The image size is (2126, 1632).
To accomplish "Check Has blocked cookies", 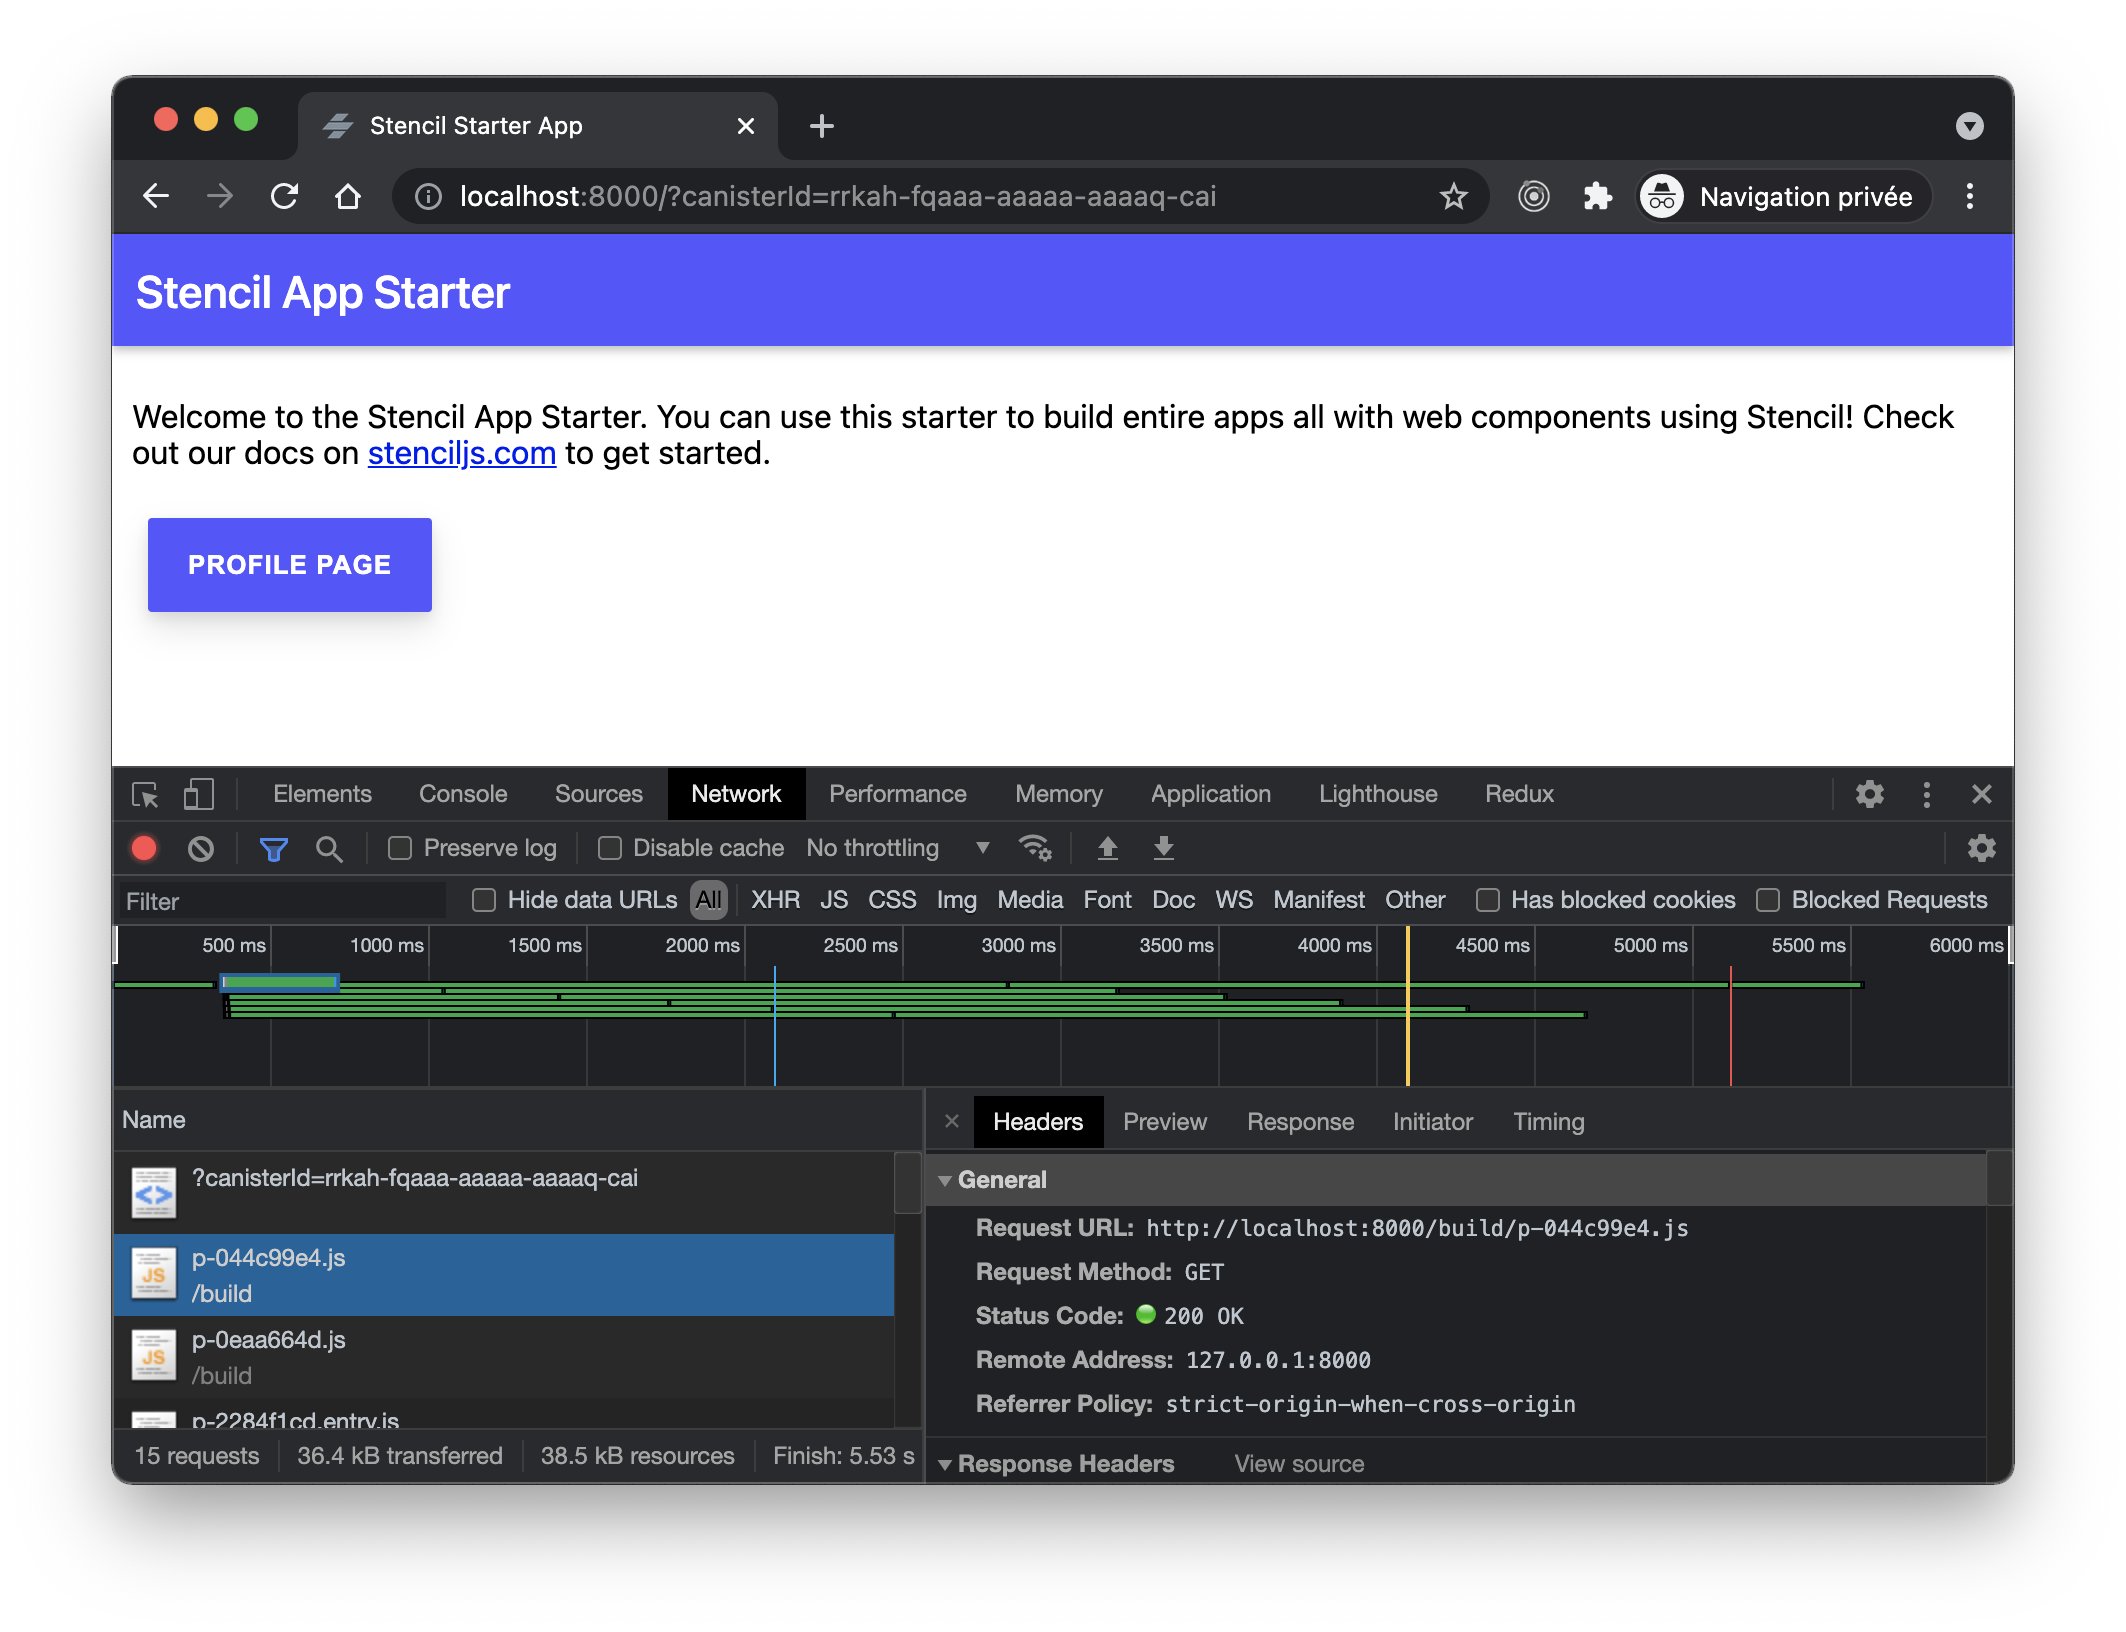I will 1488,900.
